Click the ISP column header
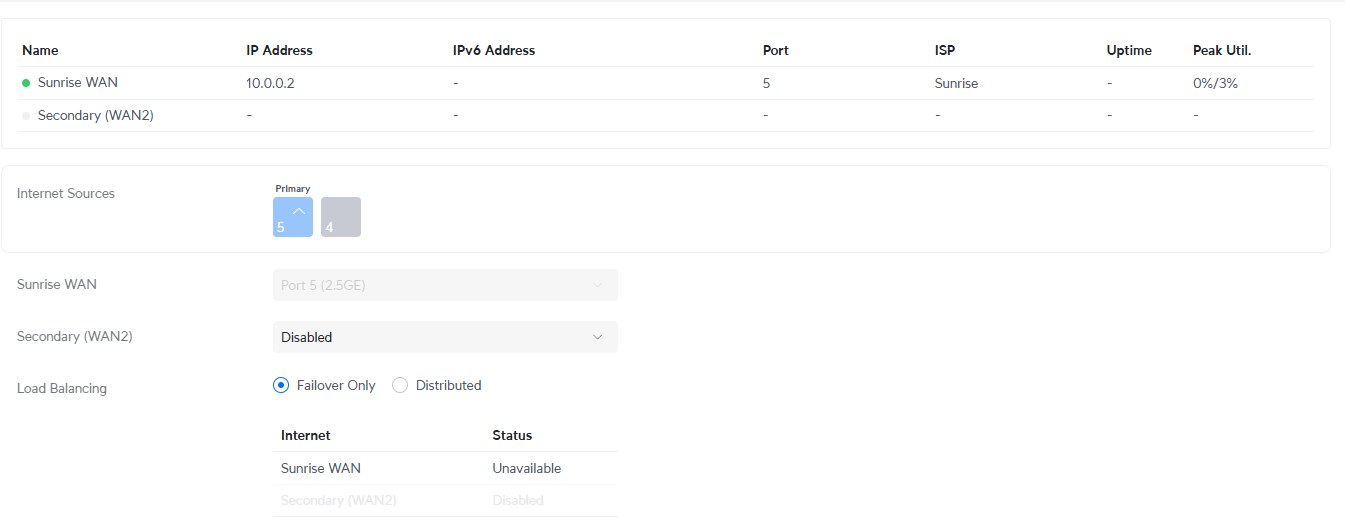 coord(945,50)
